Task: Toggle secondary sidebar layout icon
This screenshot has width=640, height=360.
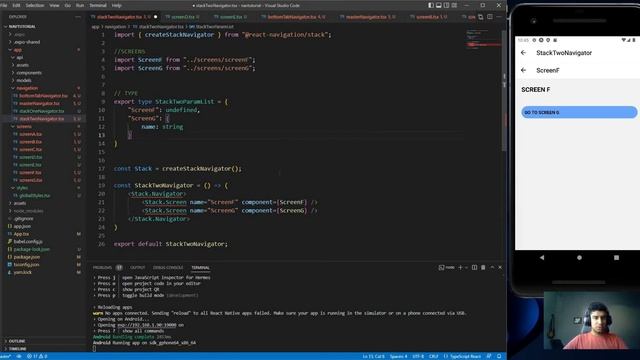Action: click(447, 5)
